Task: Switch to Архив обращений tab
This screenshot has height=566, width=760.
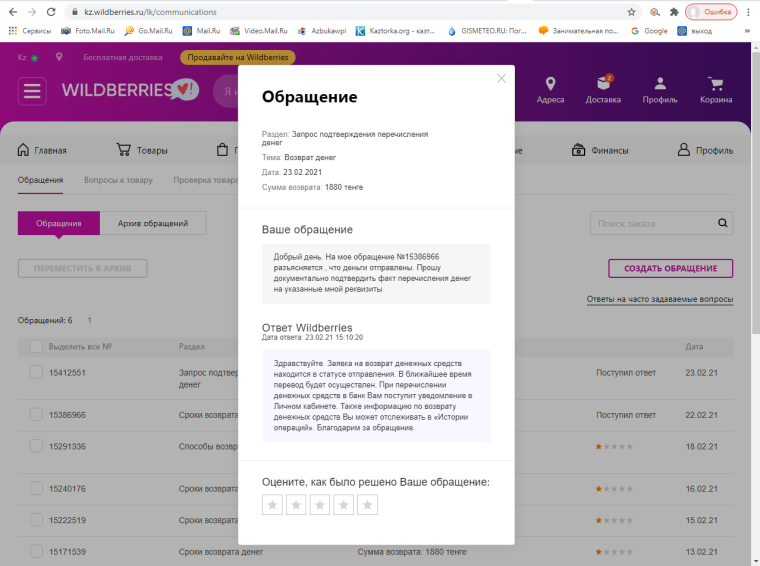Action: tap(153, 223)
